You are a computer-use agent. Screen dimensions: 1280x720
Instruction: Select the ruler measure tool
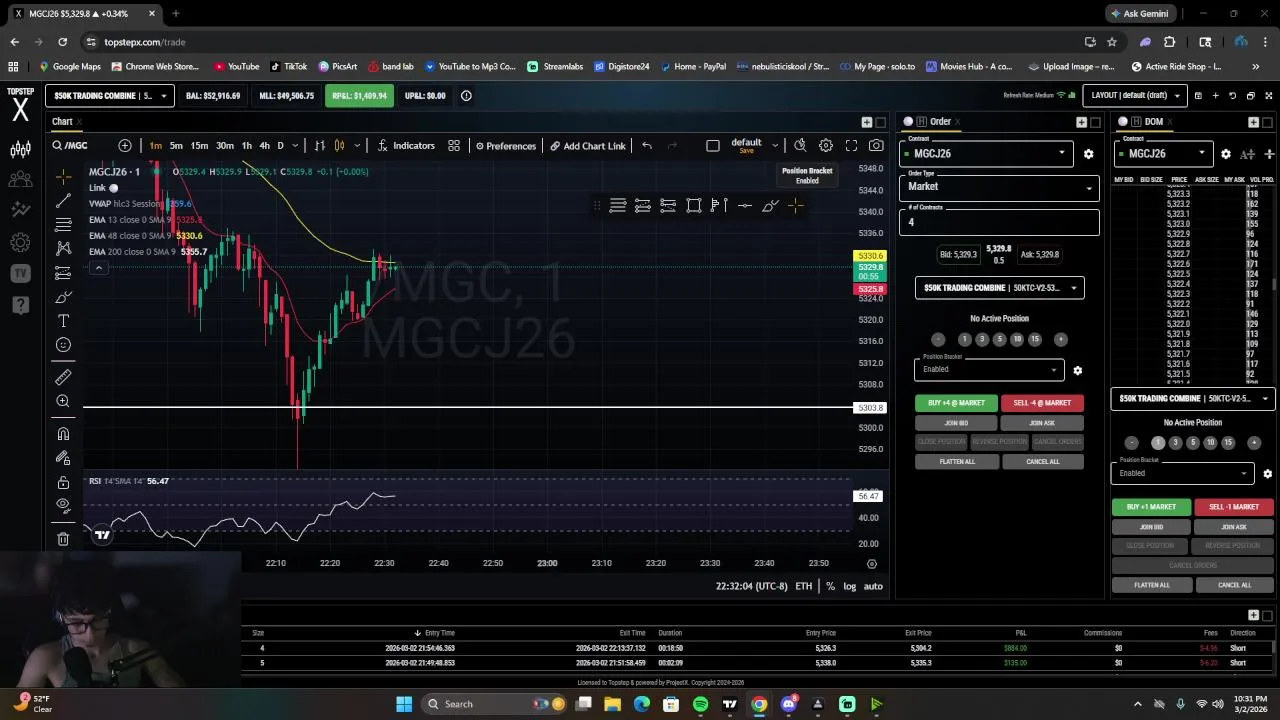pyautogui.click(x=63, y=377)
